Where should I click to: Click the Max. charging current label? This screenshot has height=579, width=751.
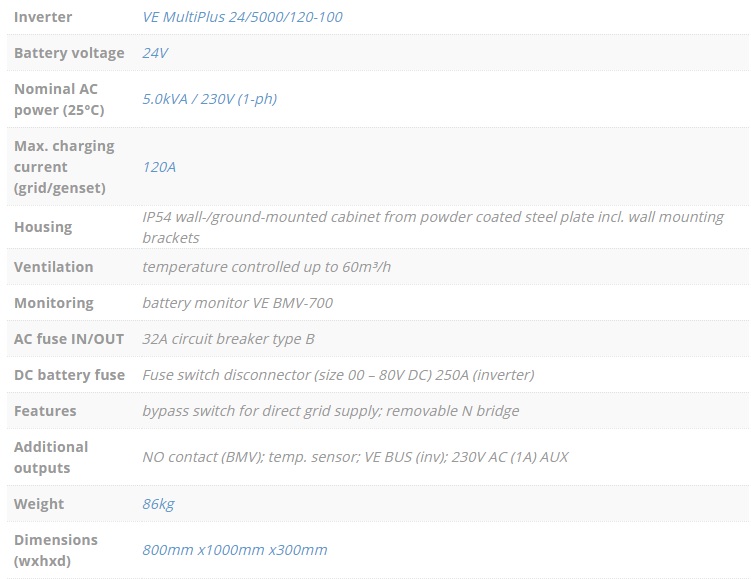click(64, 167)
